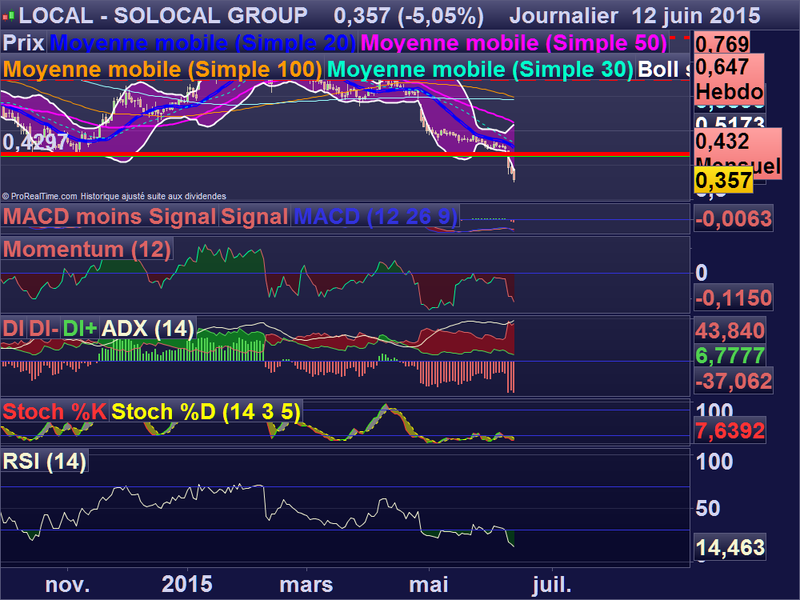Click the Stochastic value 7,6392
This screenshot has height=600, width=800.
[730, 431]
